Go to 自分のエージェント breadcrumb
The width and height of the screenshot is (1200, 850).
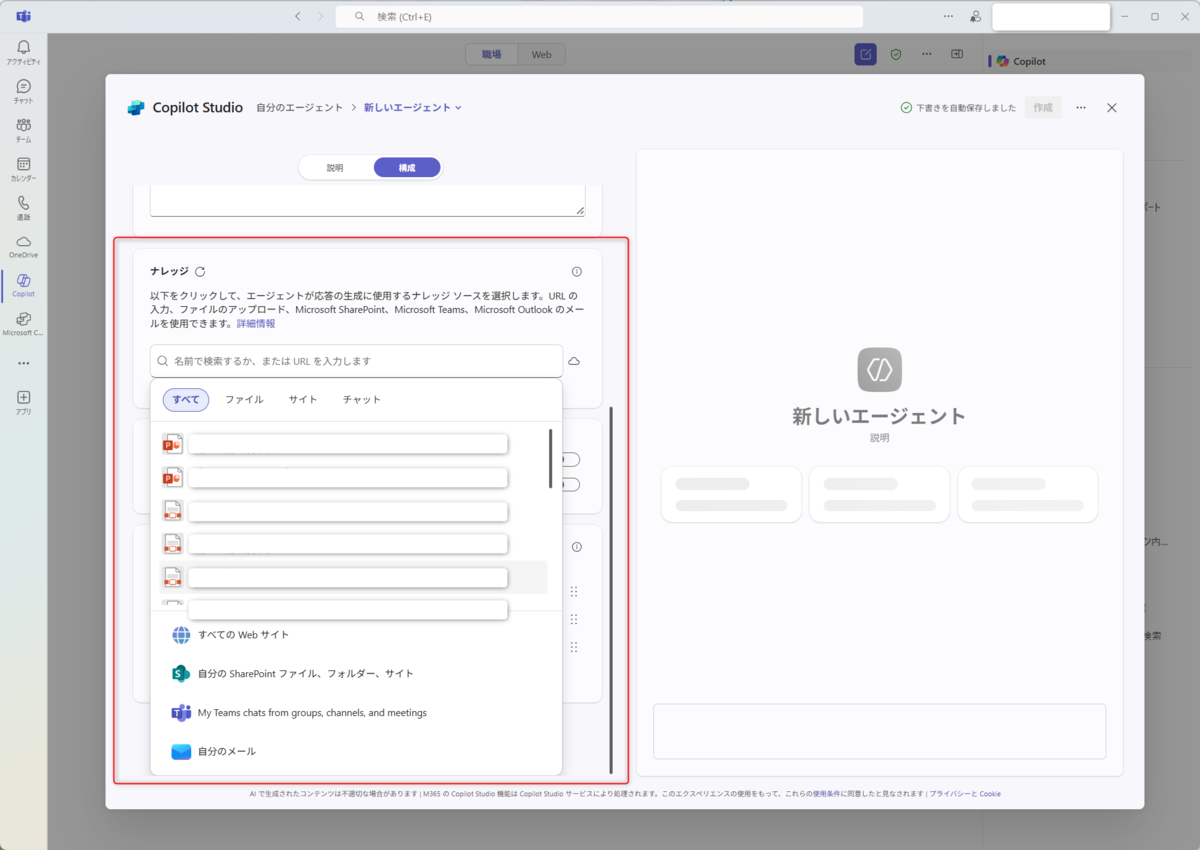(x=299, y=108)
